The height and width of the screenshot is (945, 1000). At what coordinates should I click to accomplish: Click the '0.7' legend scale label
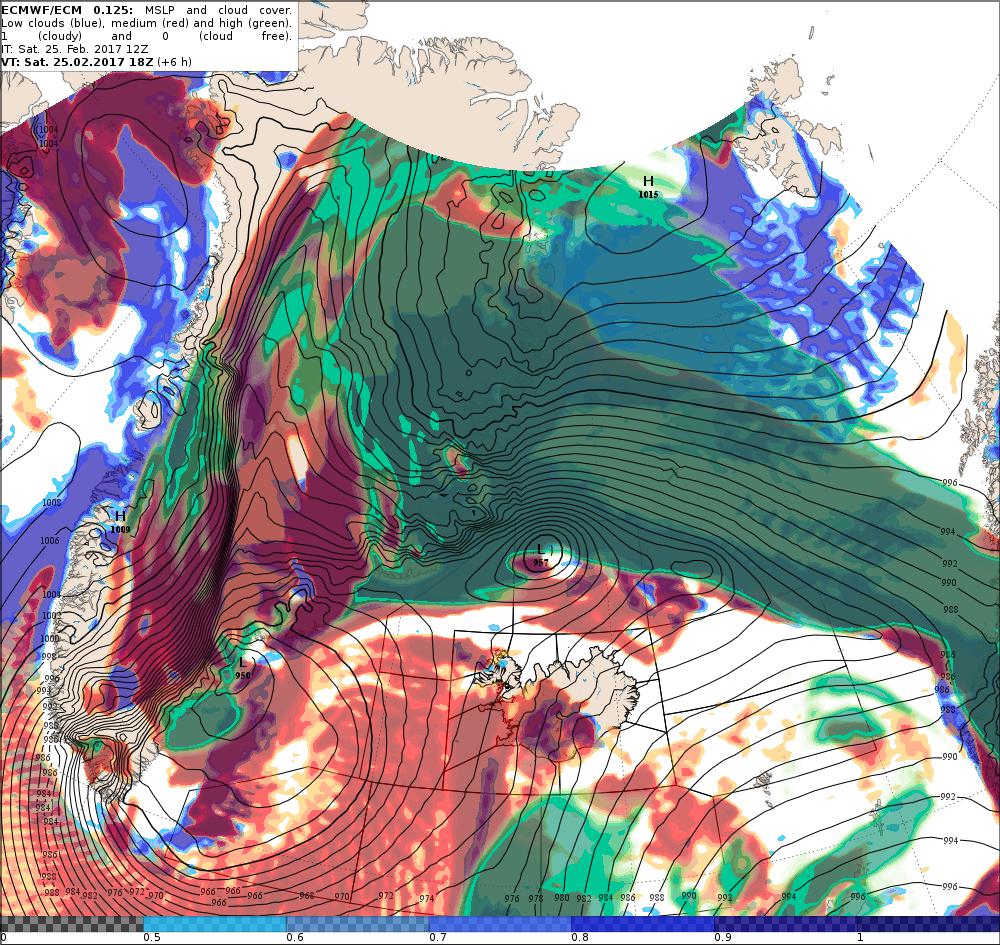[438, 937]
